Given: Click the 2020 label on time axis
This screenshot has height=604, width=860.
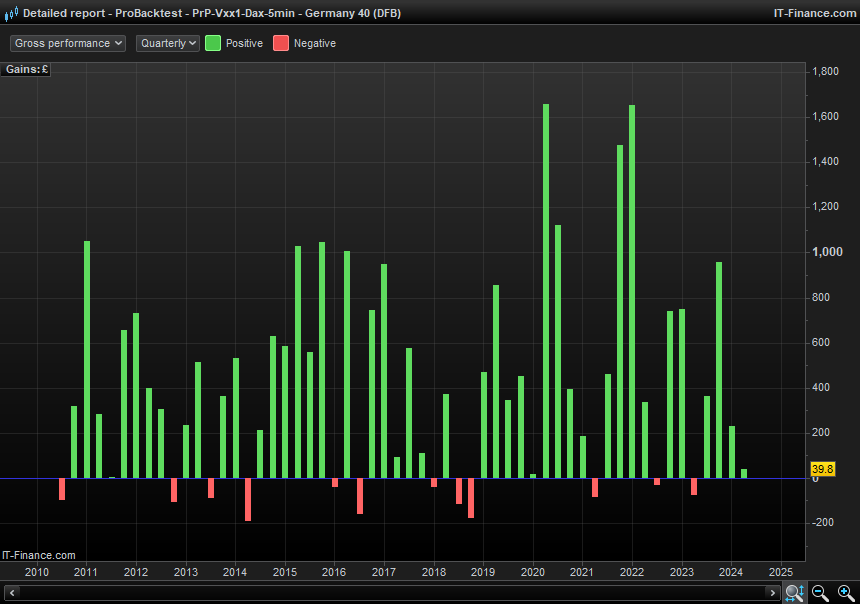Looking at the screenshot, I should point(532,572).
